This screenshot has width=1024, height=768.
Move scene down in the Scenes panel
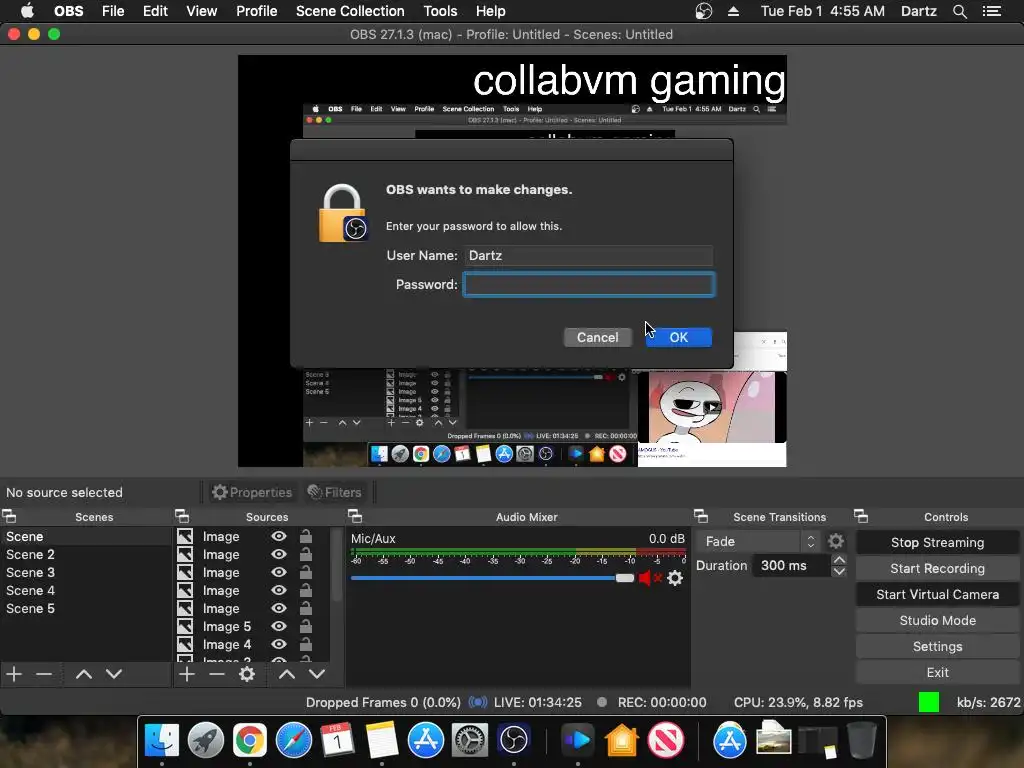[114, 673]
